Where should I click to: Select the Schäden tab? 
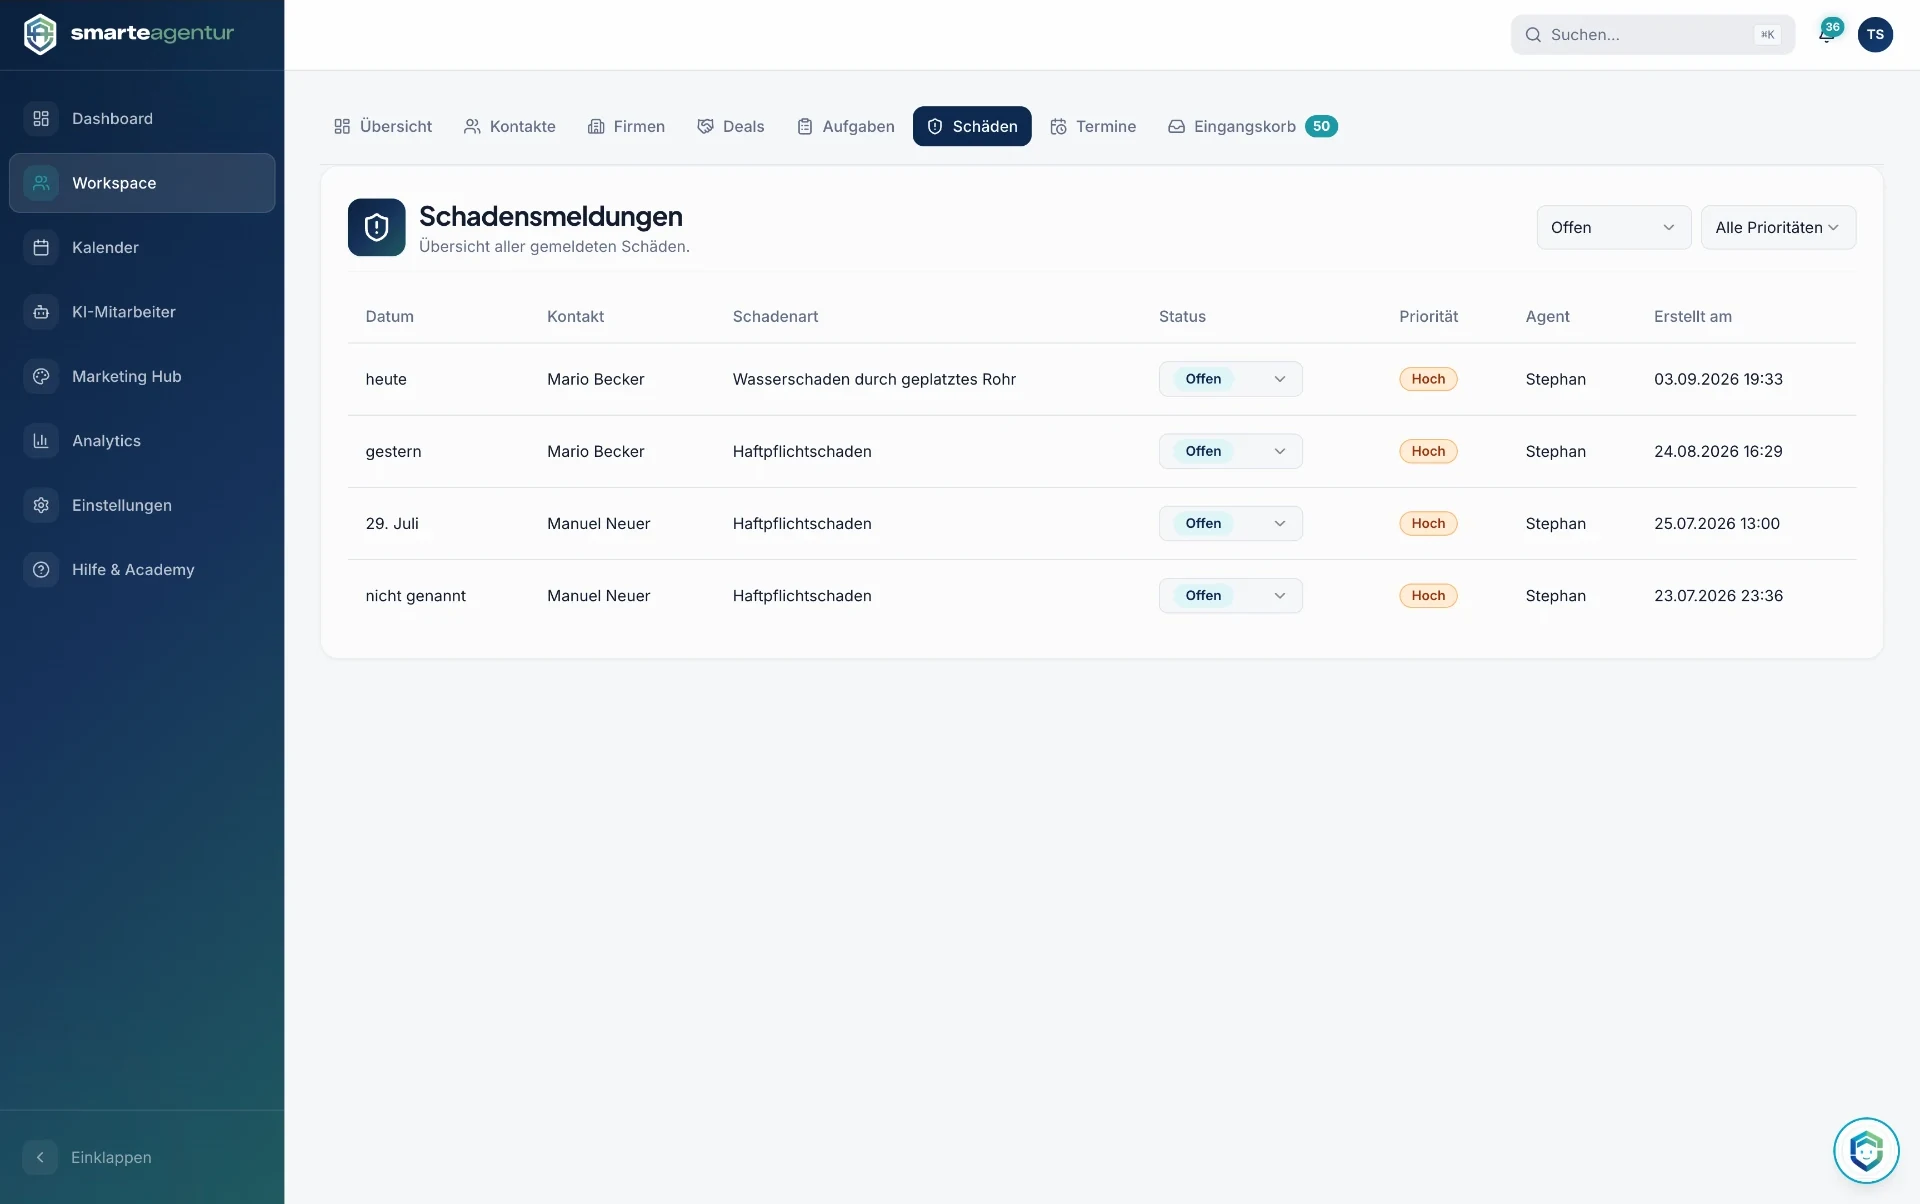tap(972, 126)
